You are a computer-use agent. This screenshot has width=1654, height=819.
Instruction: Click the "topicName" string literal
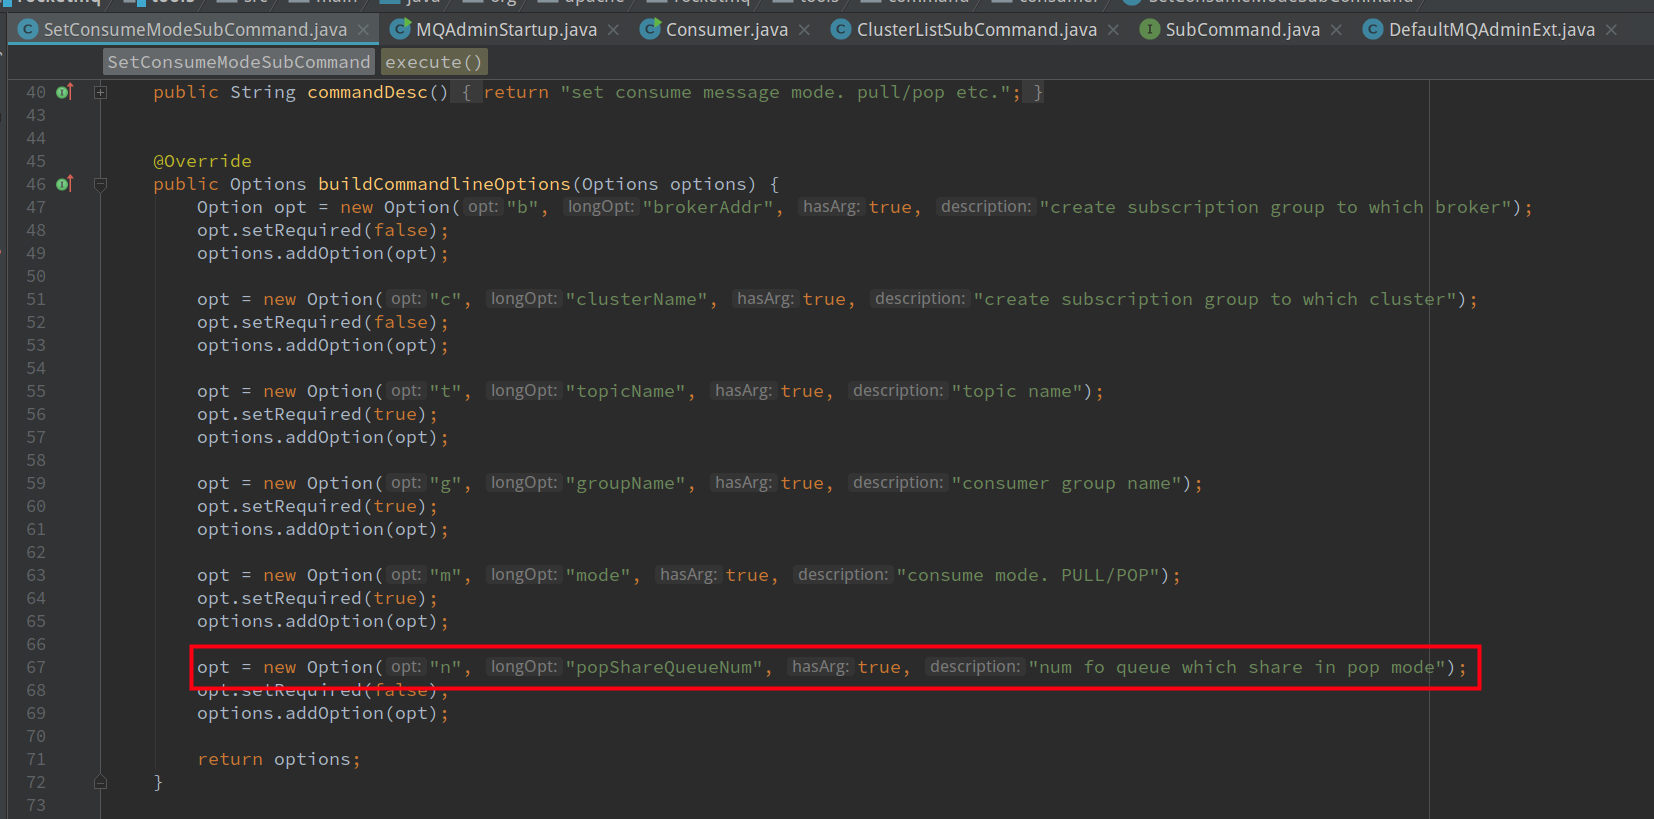point(626,391)
